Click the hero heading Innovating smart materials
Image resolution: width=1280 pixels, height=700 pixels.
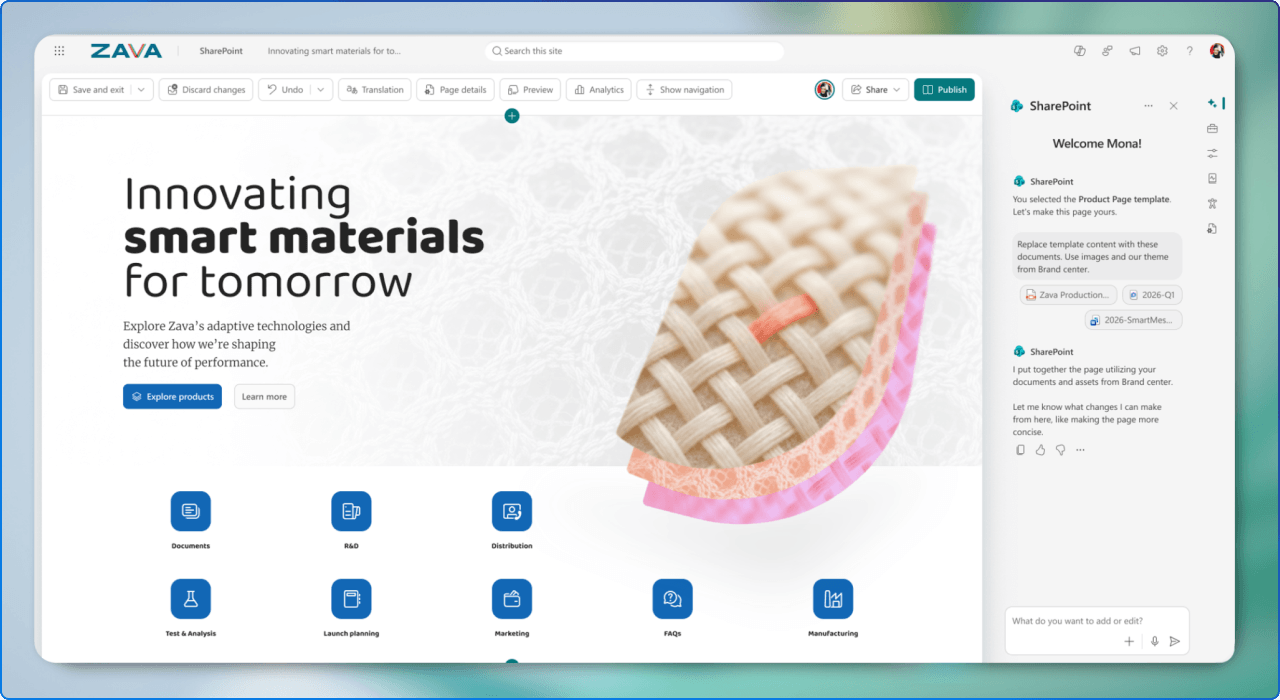[x=304, y=238]
